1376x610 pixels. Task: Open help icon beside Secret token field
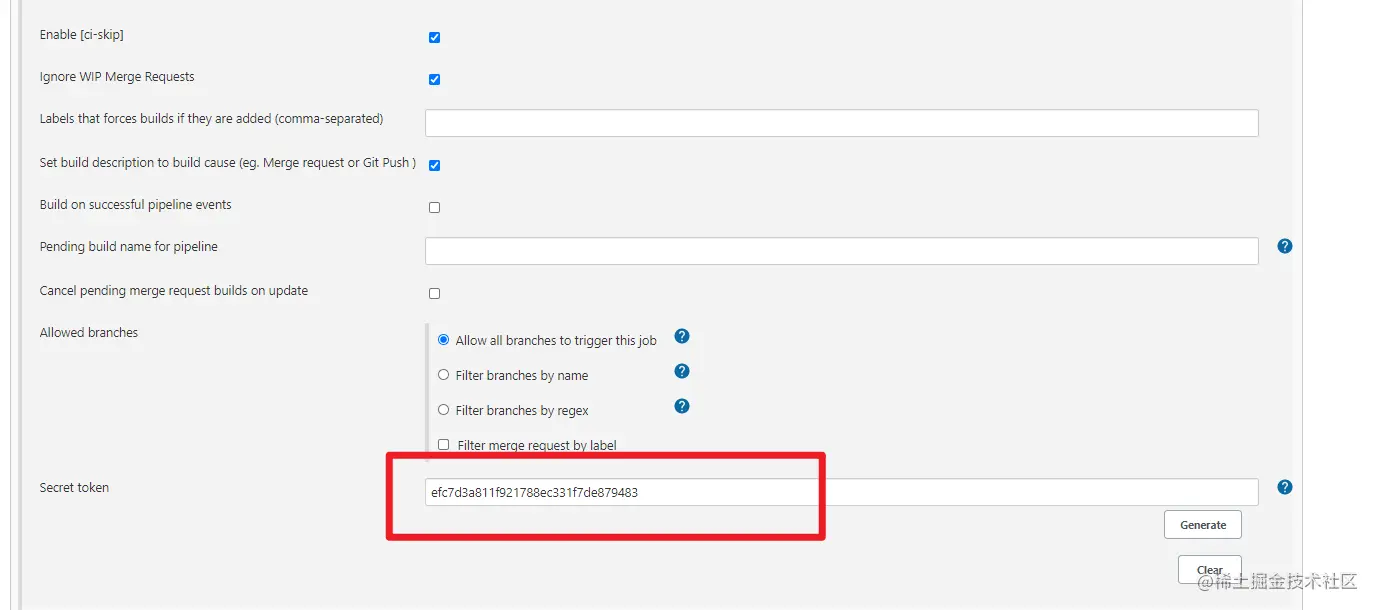point(1285,487)
